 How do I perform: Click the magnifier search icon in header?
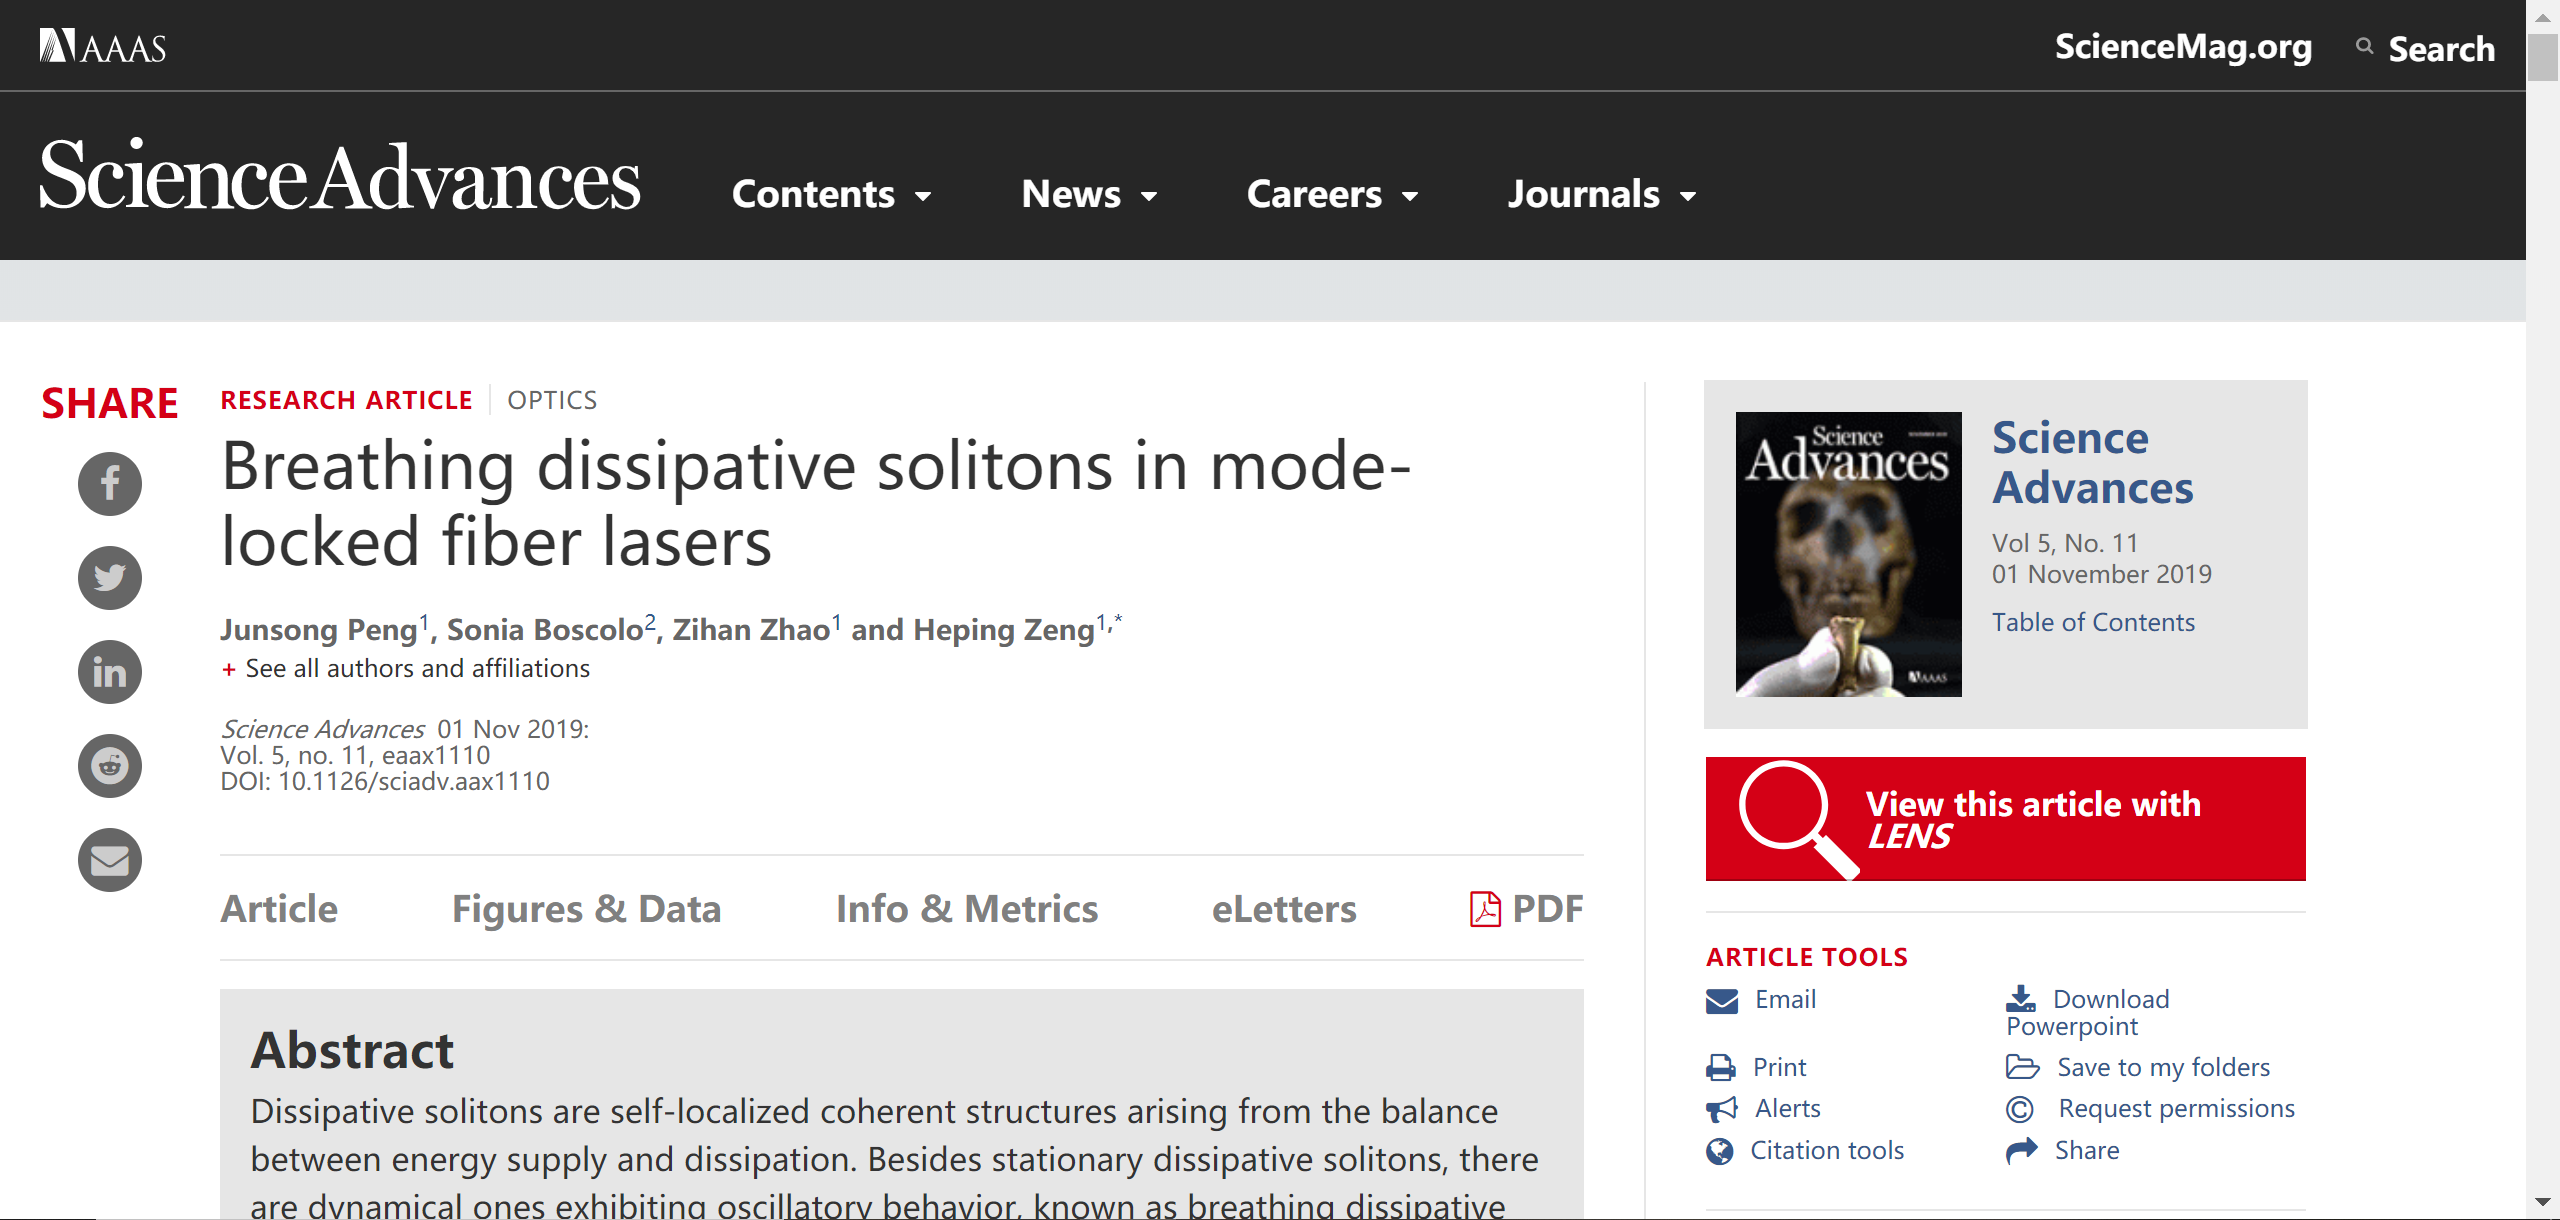(2364, 46)
